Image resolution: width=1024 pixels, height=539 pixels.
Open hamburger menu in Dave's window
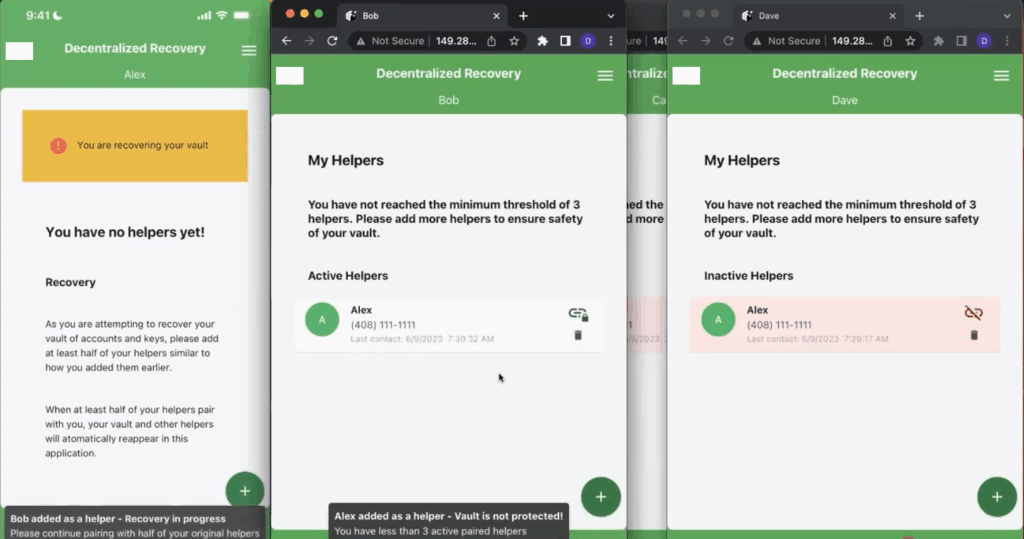[x=1001, y=76]
